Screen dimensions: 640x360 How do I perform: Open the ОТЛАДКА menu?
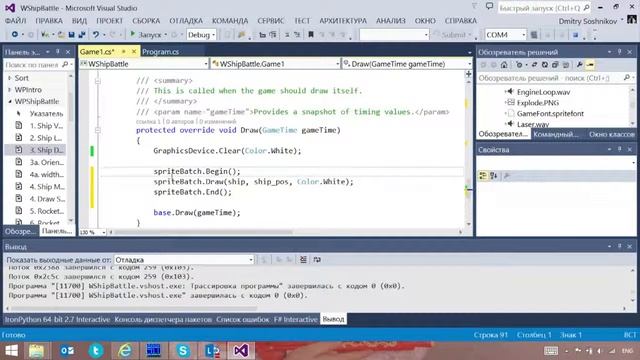186,20
